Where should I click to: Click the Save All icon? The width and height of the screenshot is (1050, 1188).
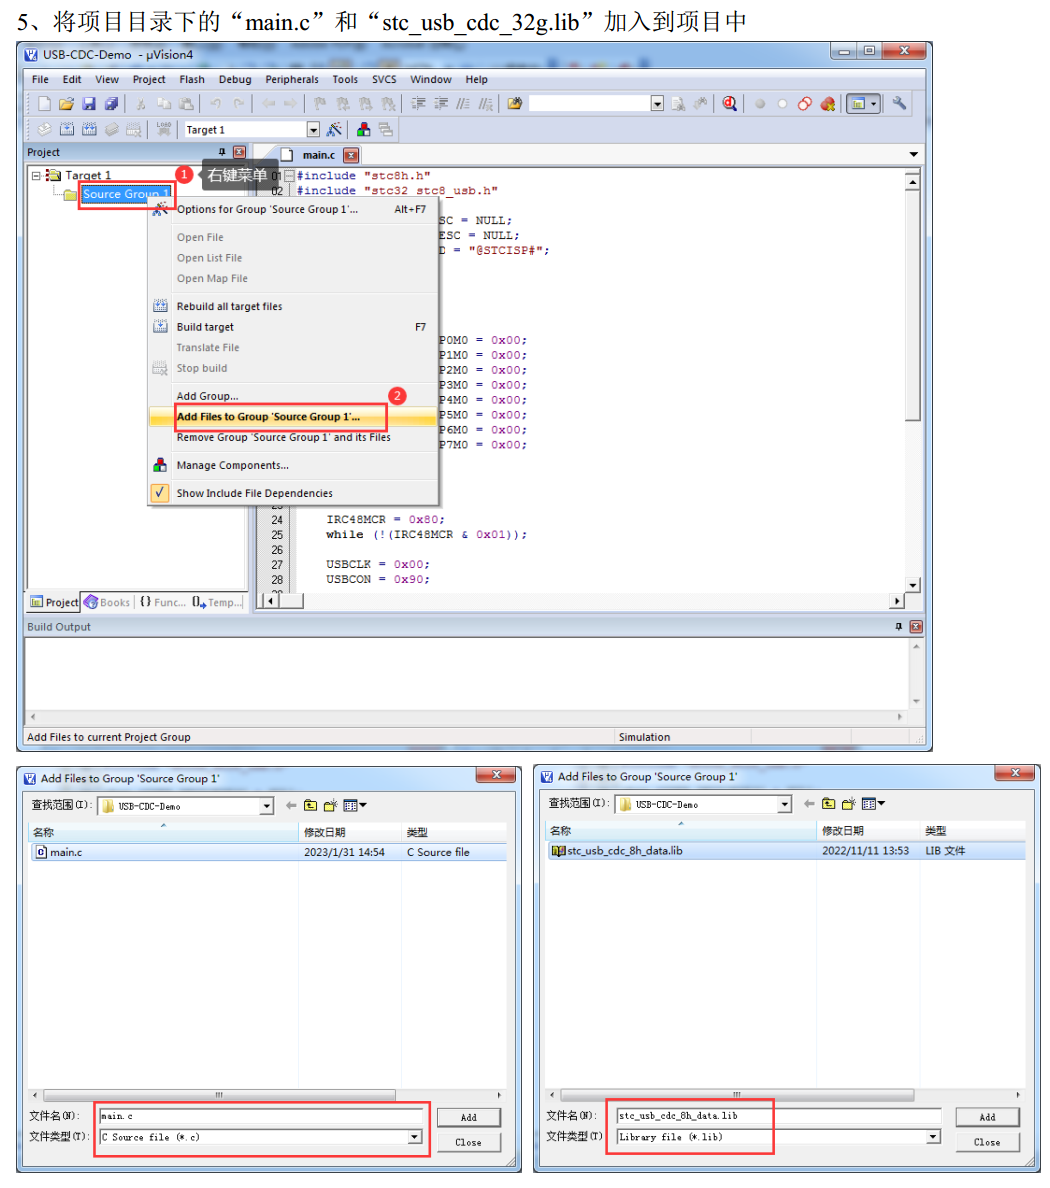111,104
